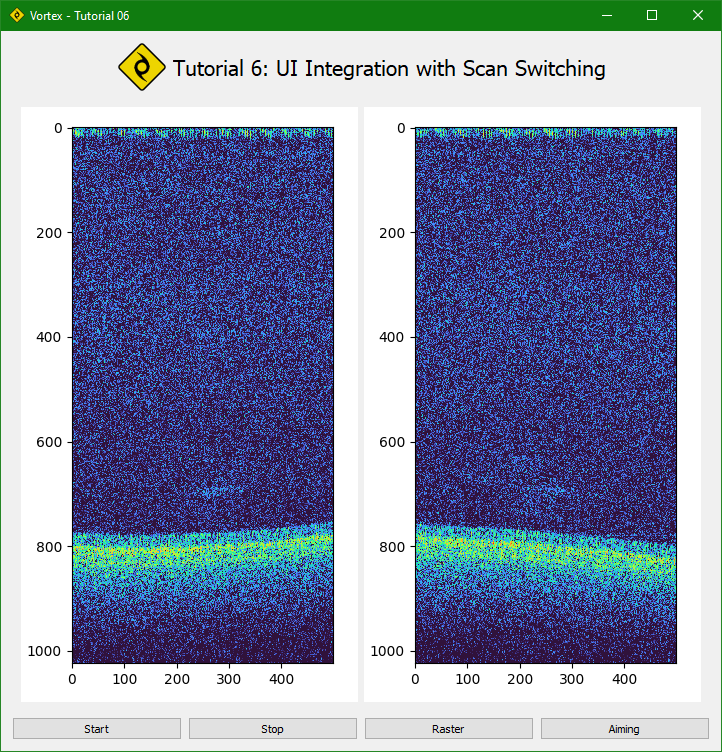This screenshot has height=752, width=722.
Task: Click the left plot's x-axis 400 label
Action: tap(280, 679)
